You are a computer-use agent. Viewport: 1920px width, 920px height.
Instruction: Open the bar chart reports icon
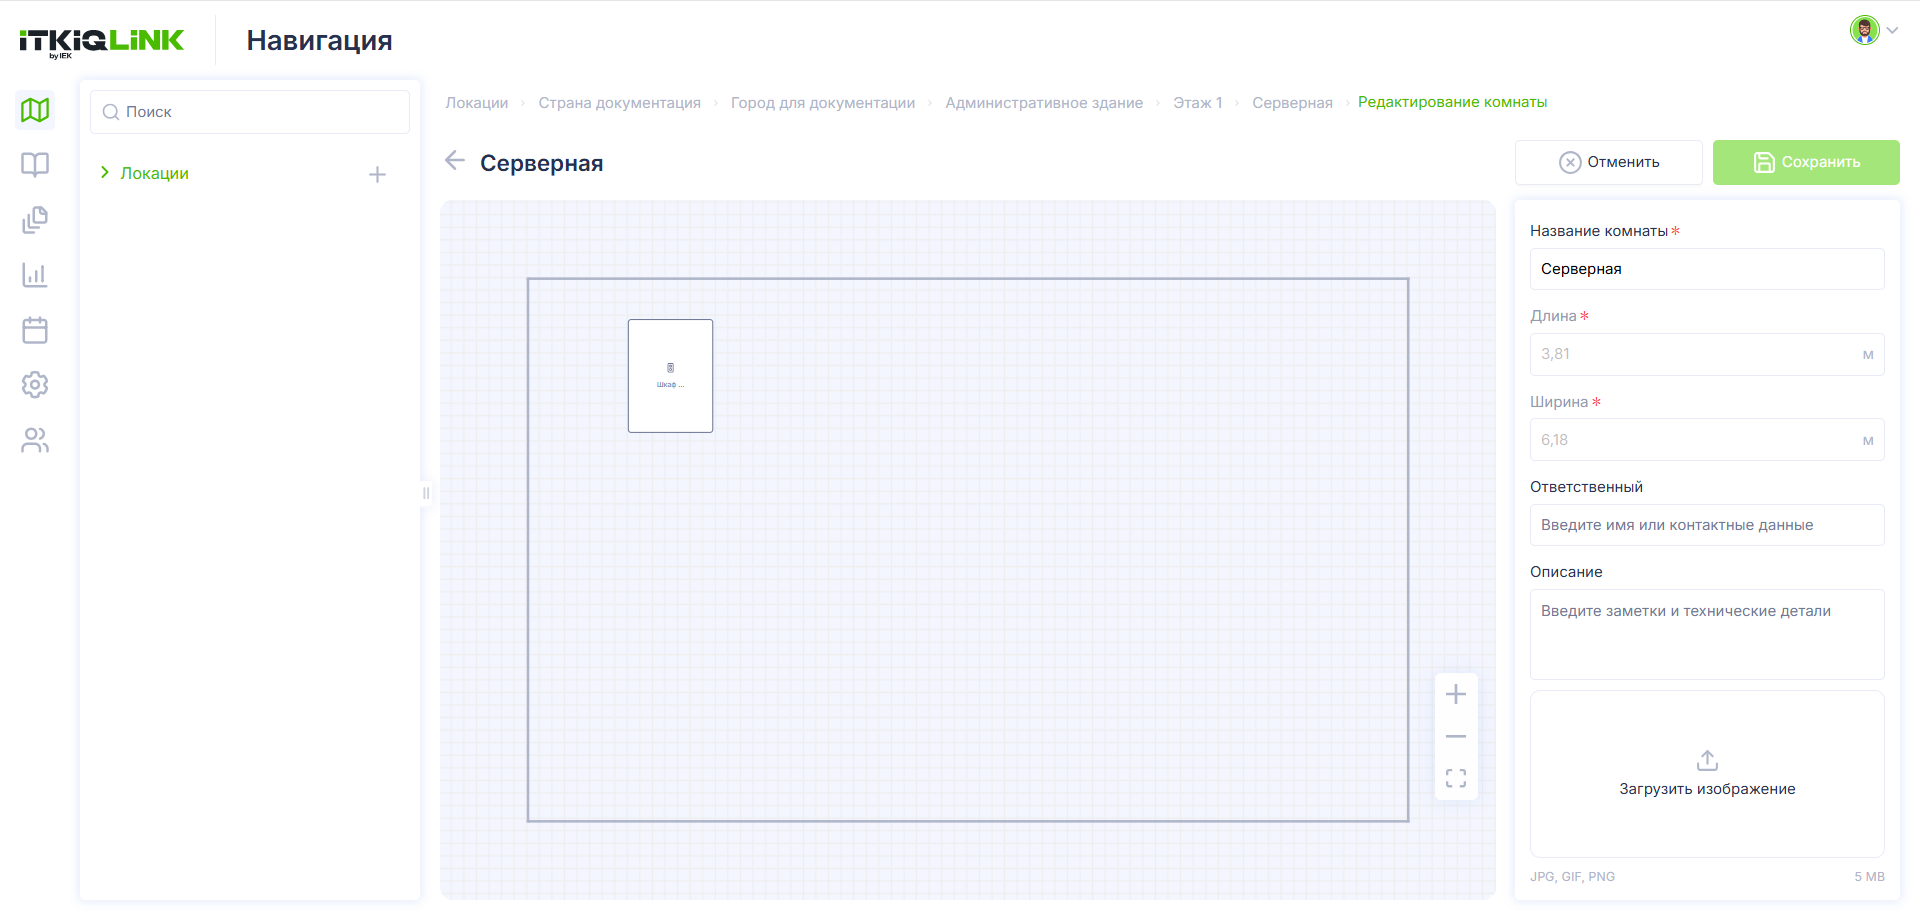[35, 275]
